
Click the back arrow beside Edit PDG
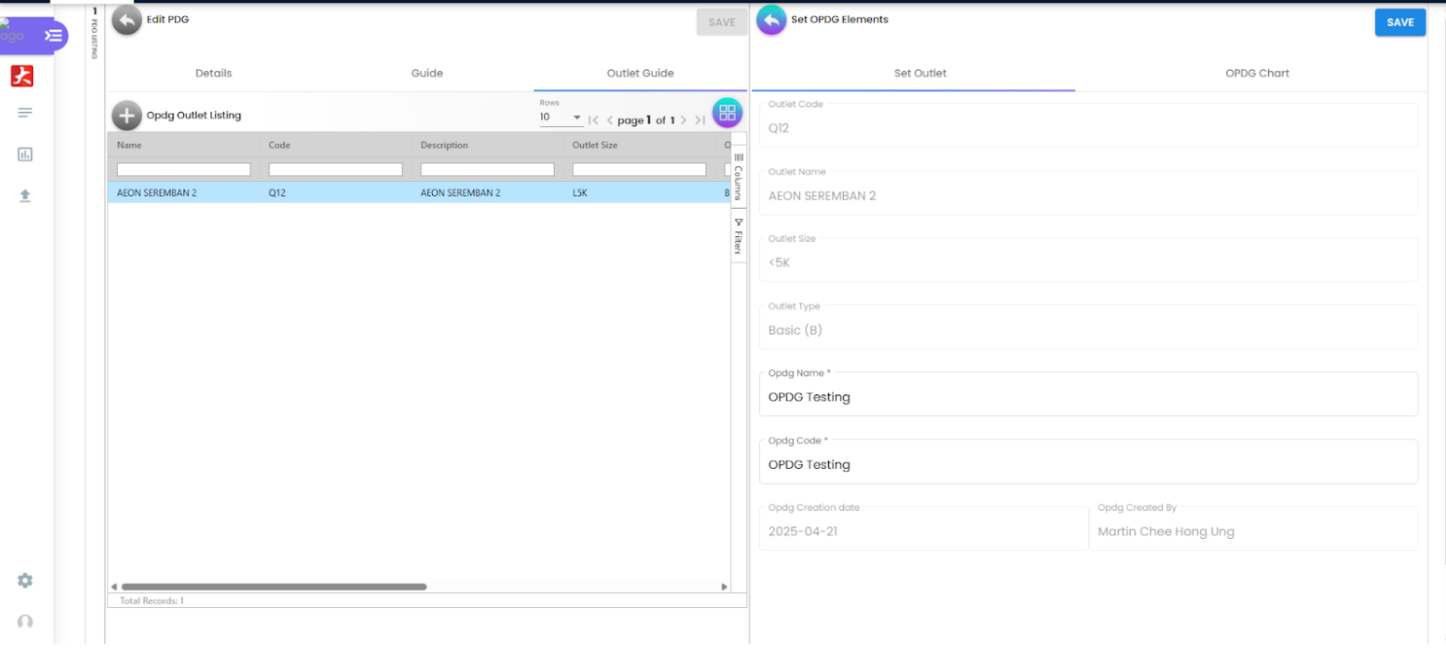click(126, 20)
